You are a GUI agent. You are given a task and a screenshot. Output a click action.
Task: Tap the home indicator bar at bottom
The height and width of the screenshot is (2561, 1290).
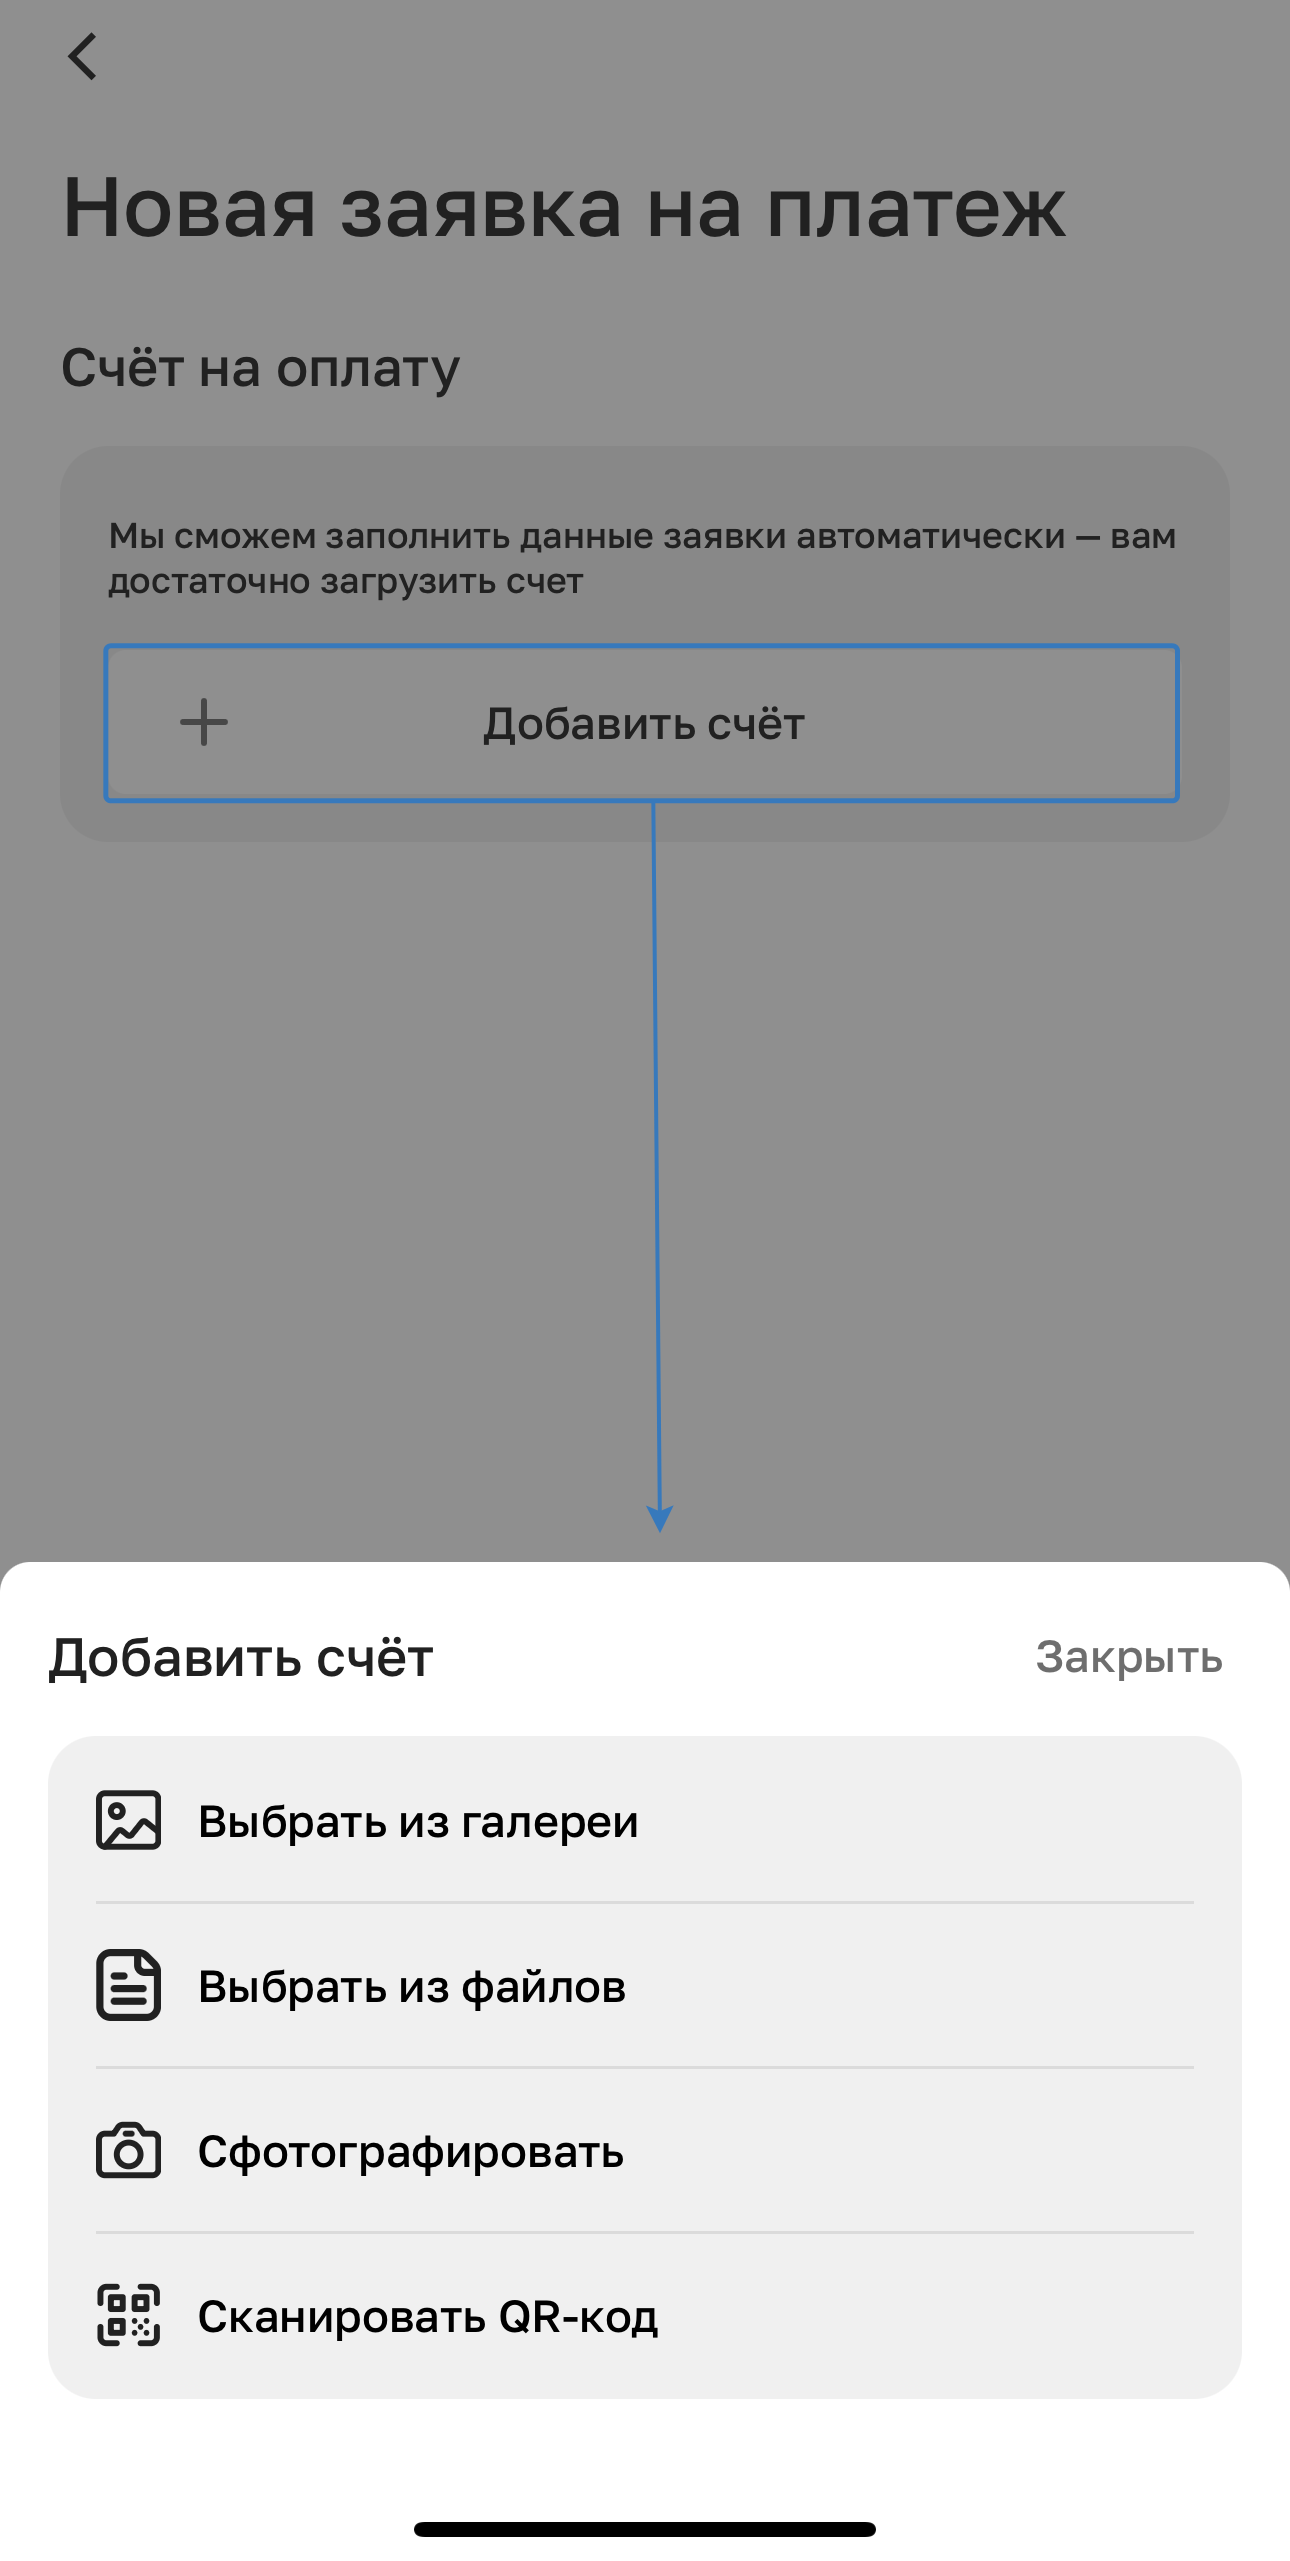pos(645,2529)
